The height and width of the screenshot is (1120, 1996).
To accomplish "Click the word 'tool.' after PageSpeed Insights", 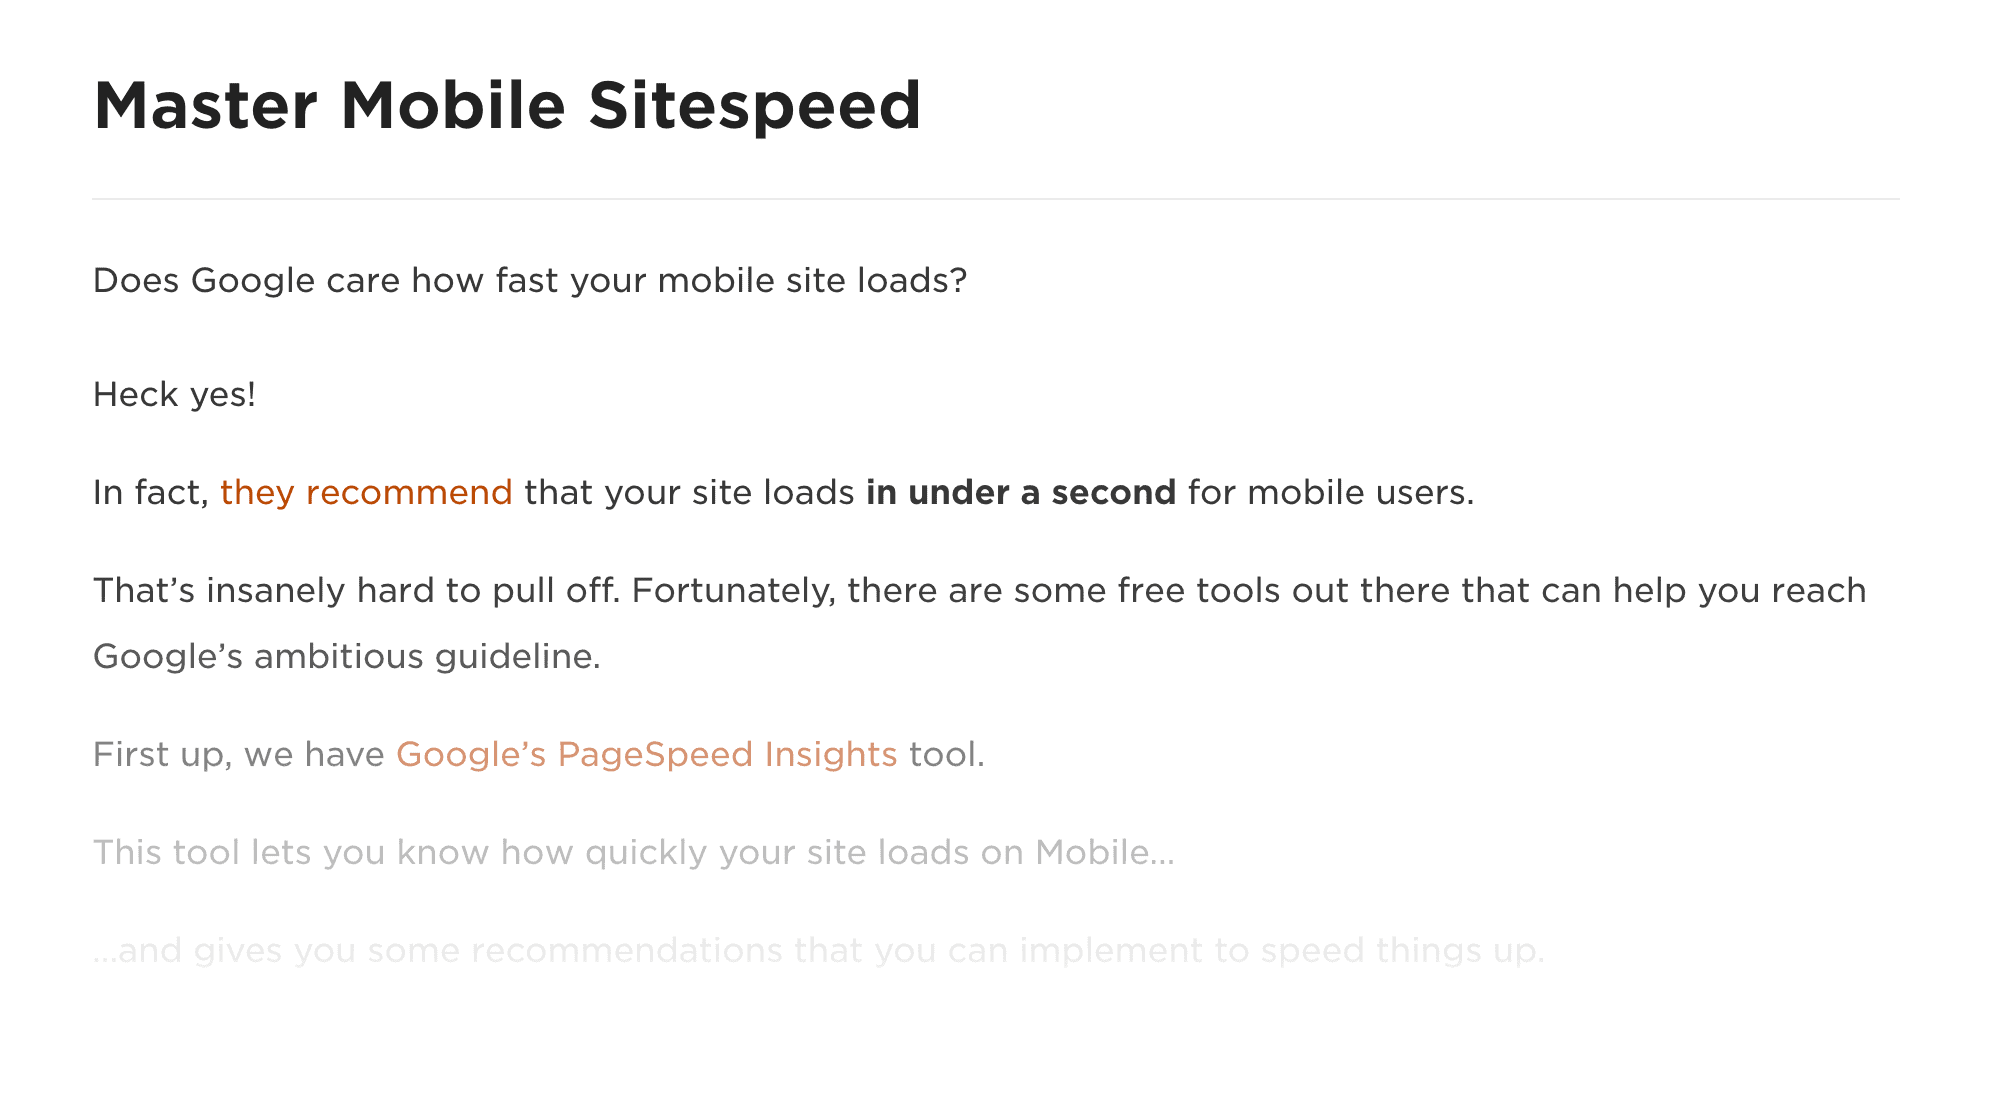I will pyautogui.click(x=947, y=755).
